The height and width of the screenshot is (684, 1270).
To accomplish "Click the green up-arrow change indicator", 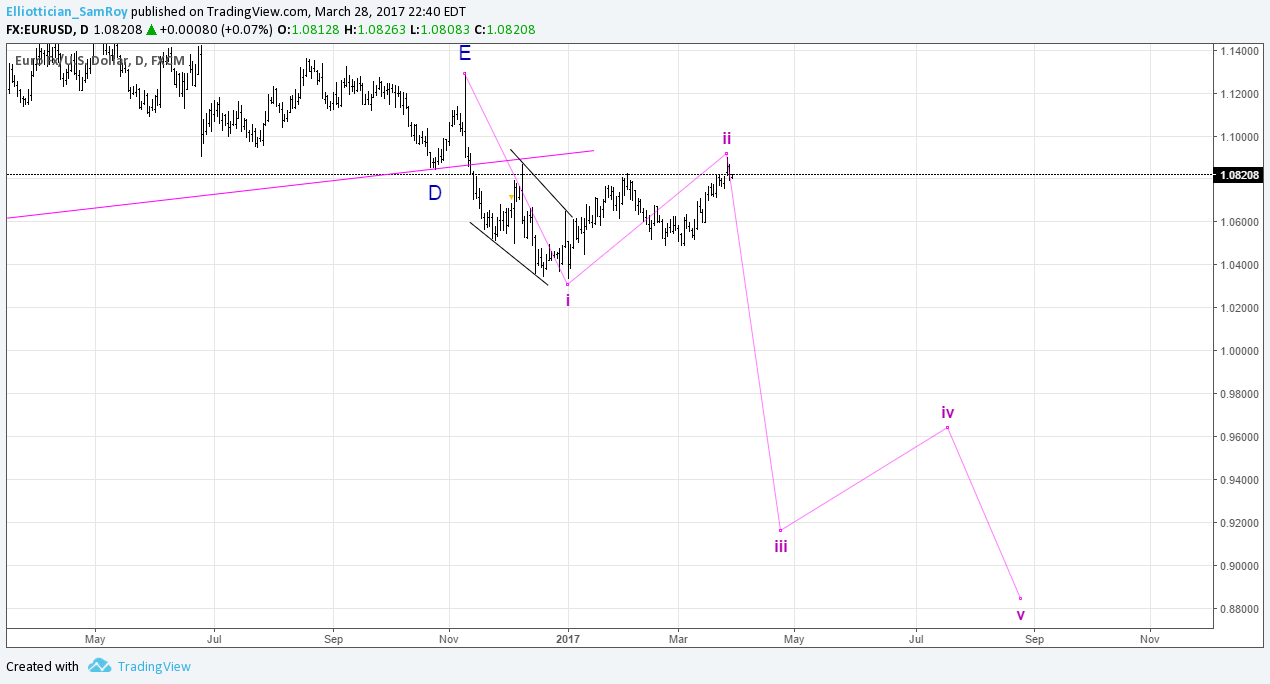I will (x=151, y=30).
